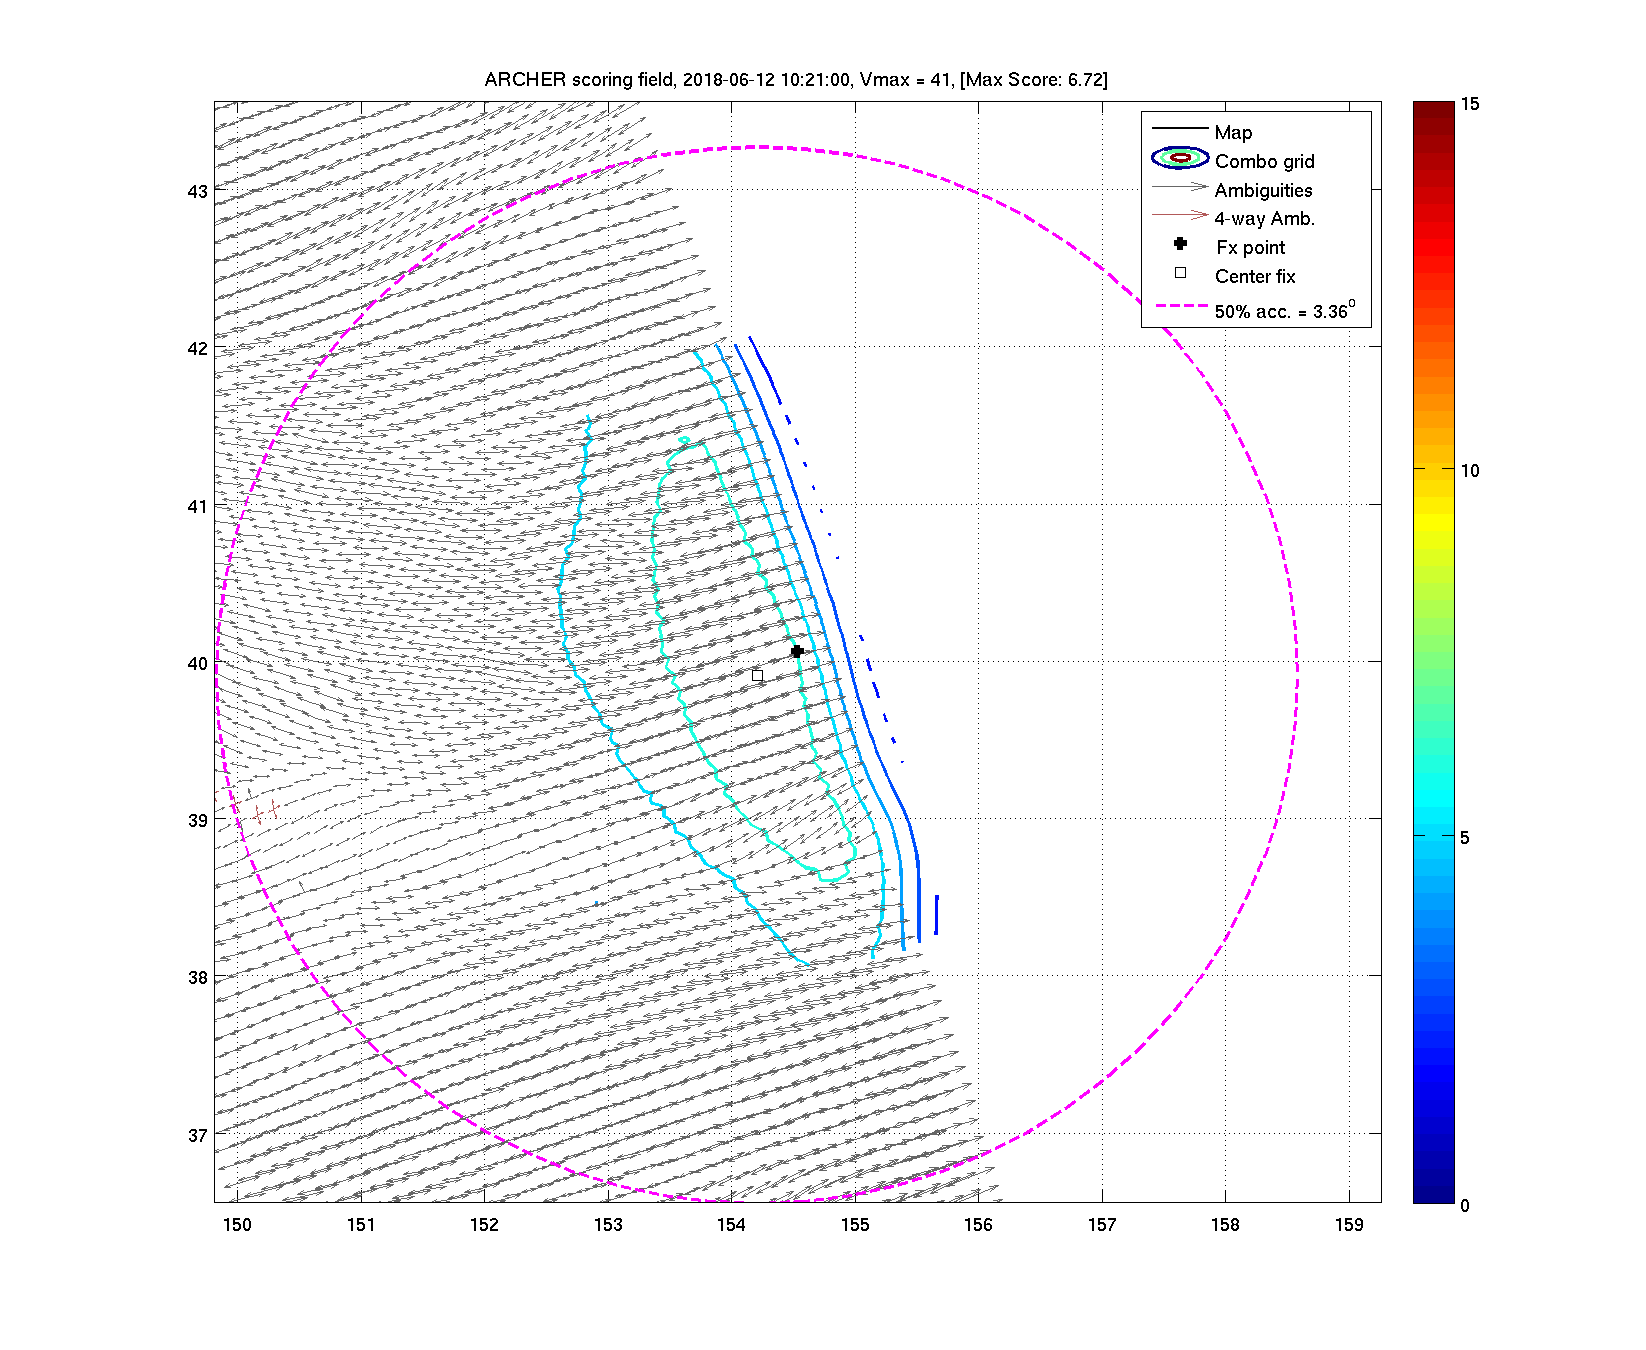Image resolution: width=1646 pixels, height=1350 pixels.
Task: Click the Center fix square icon in legend
Action: (x=1180, y=273)
